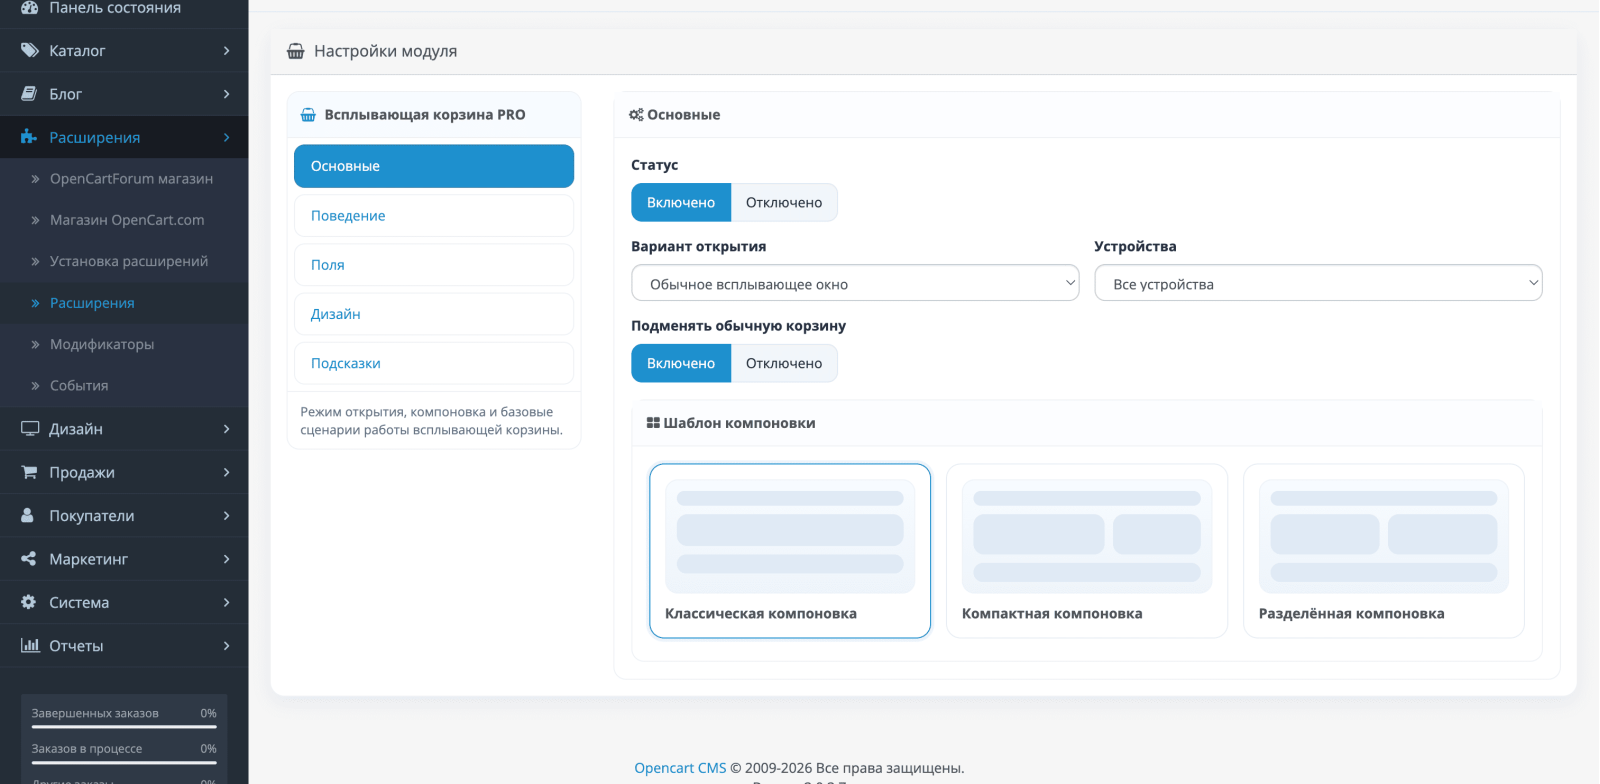Choose Классическая компоновка layout card
The image size is (1600, 784).
click(790, 550)
